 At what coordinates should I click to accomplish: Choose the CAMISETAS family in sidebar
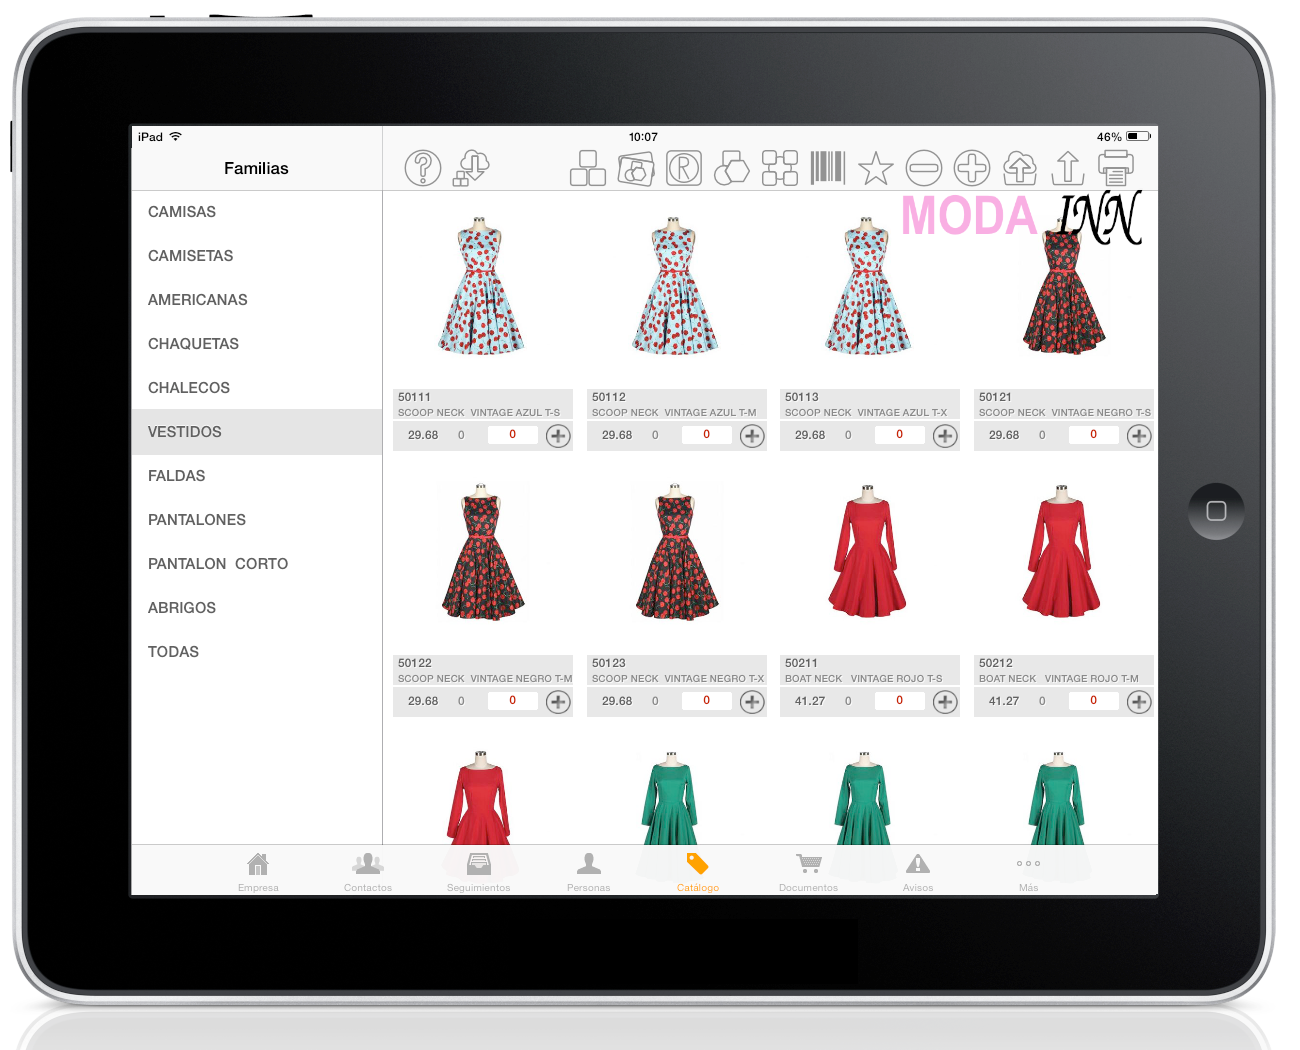point(190,256)
